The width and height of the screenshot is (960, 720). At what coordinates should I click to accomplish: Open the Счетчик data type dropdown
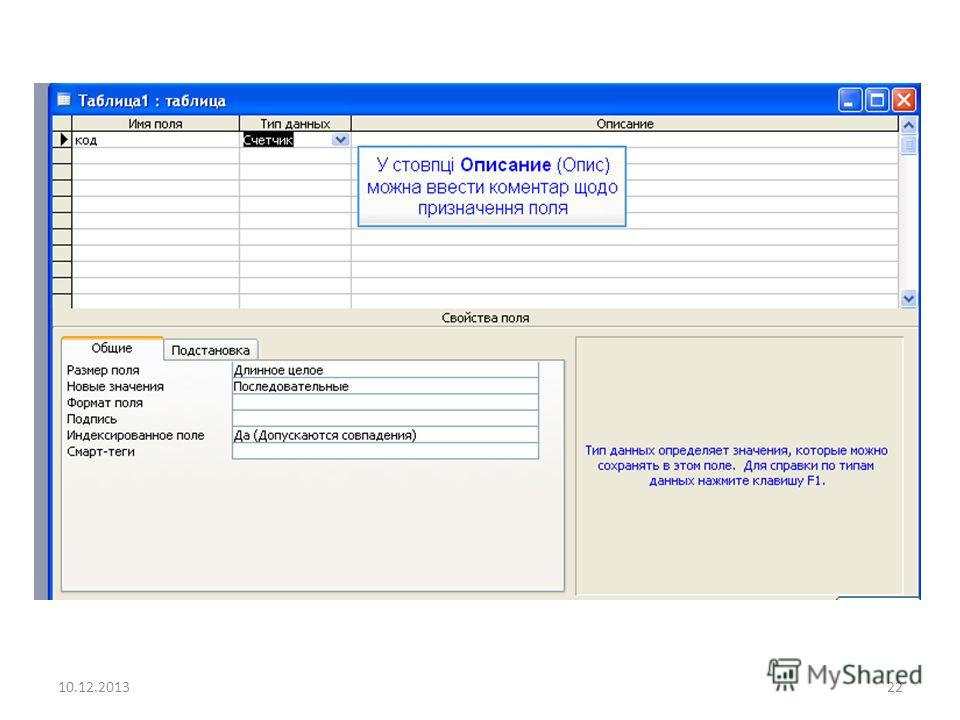[x=340, y=140]
